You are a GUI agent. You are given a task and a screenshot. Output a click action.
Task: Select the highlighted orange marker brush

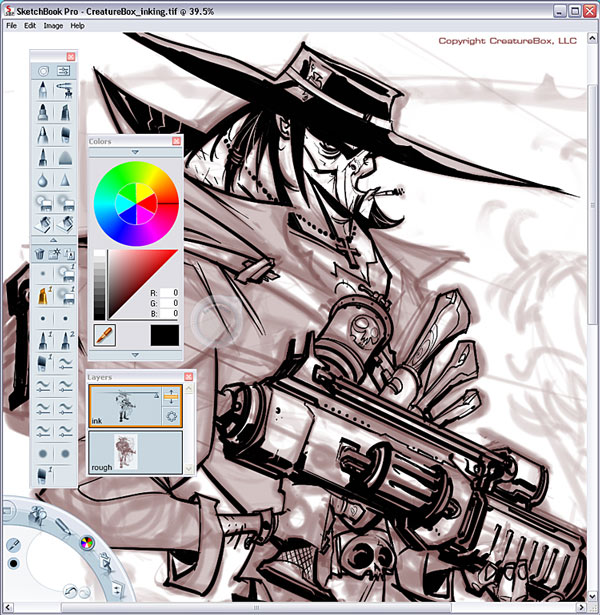click(42, 295)
